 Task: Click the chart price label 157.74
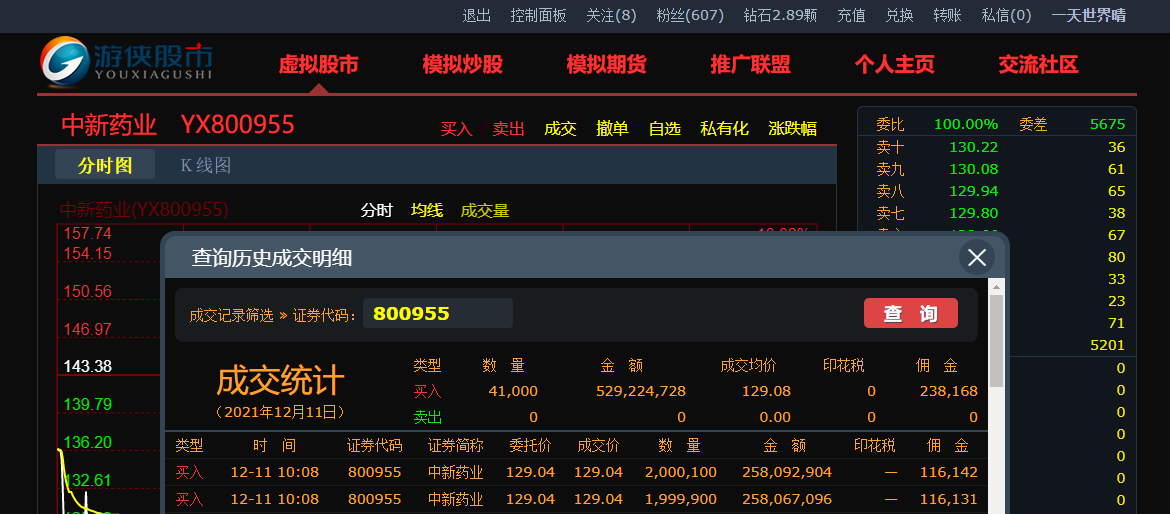87,234
